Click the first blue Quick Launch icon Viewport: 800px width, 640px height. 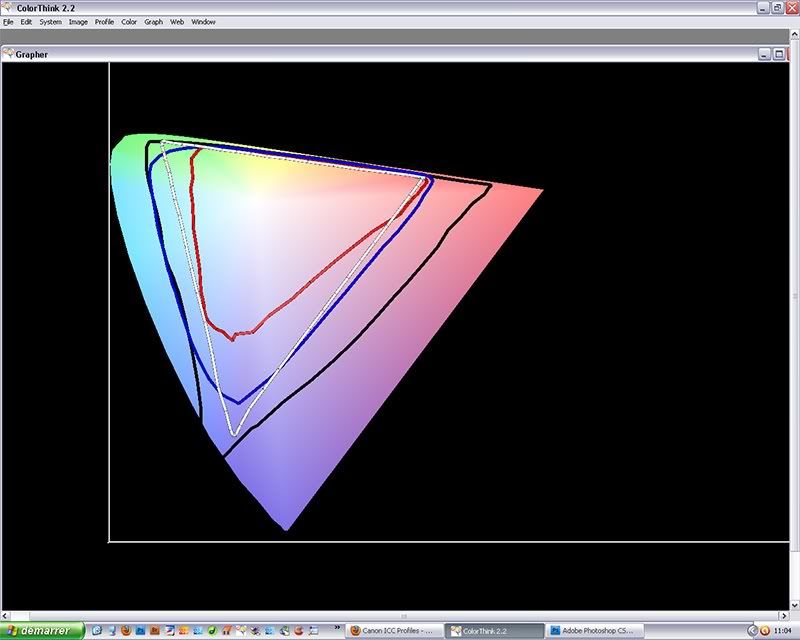pyautogui.click(x=97, y=631)
